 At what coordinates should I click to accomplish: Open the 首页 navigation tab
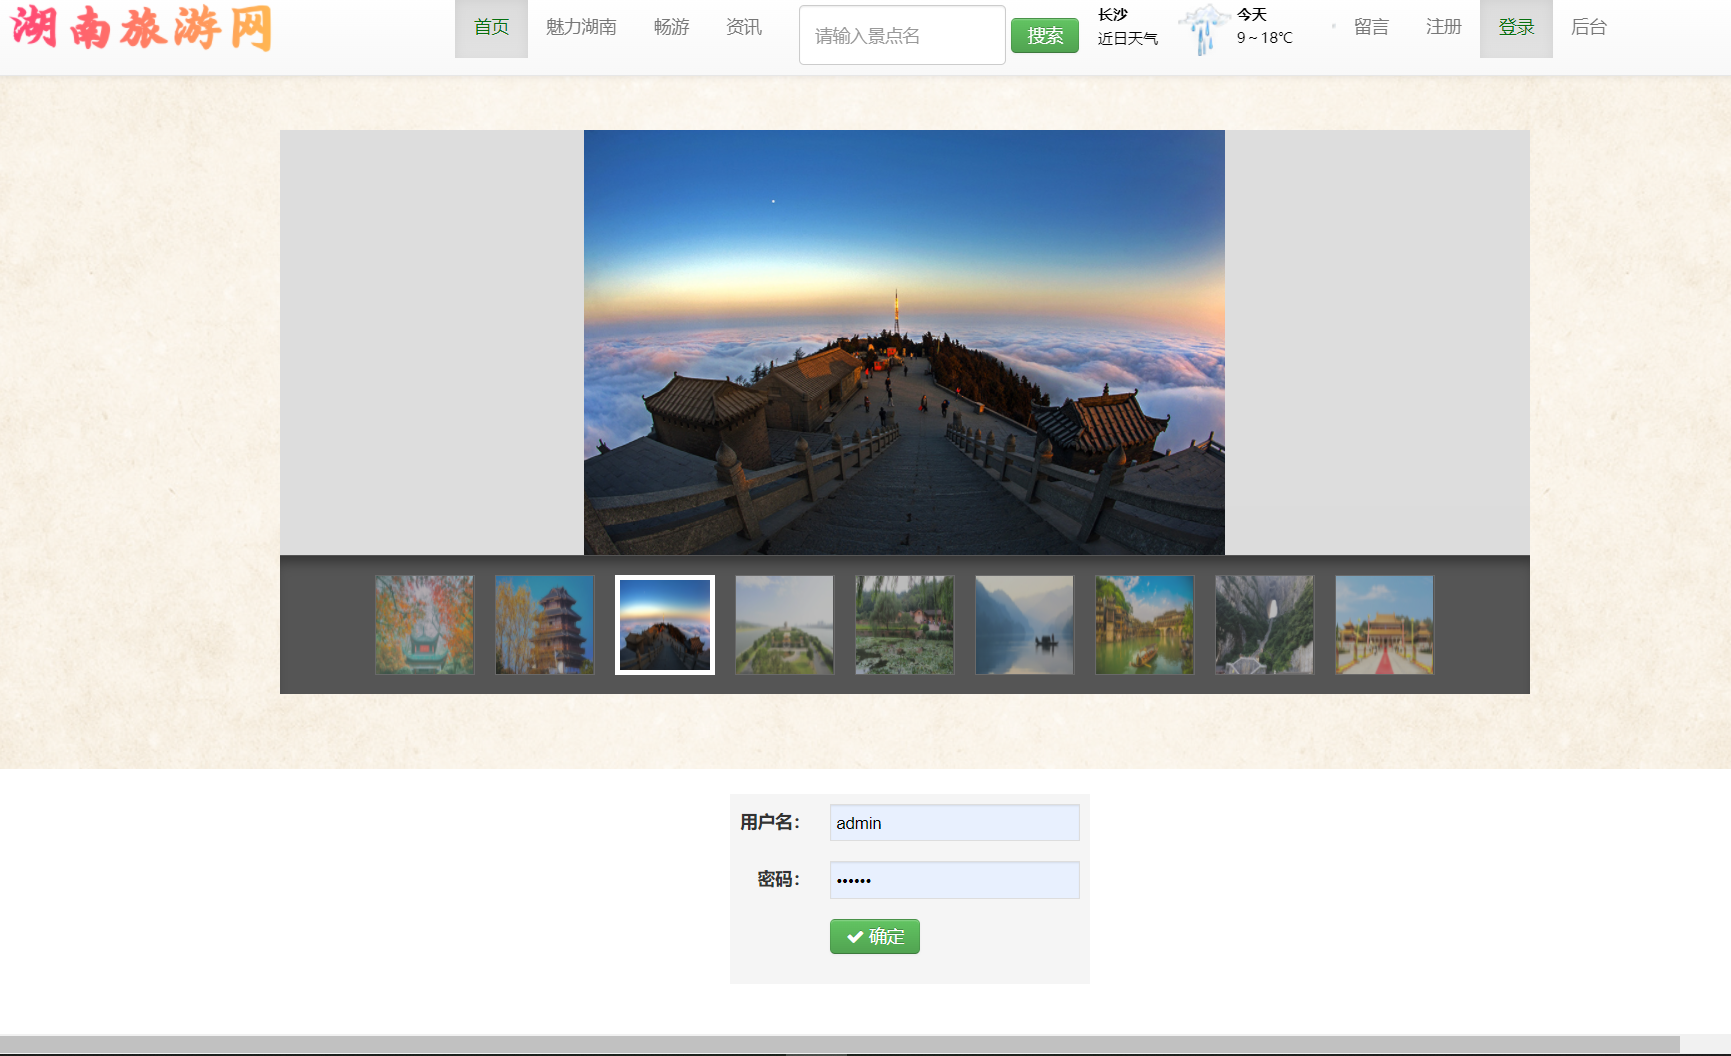point(491,28)
